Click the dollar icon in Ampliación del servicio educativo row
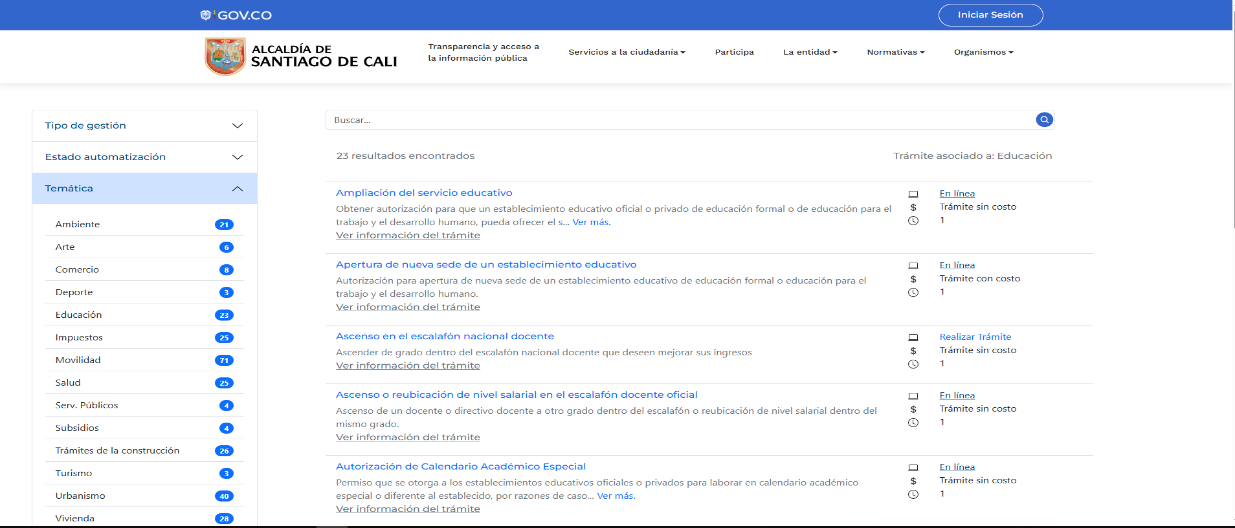The height and width of the screenshot is (528, 1235). pos(913,207)
